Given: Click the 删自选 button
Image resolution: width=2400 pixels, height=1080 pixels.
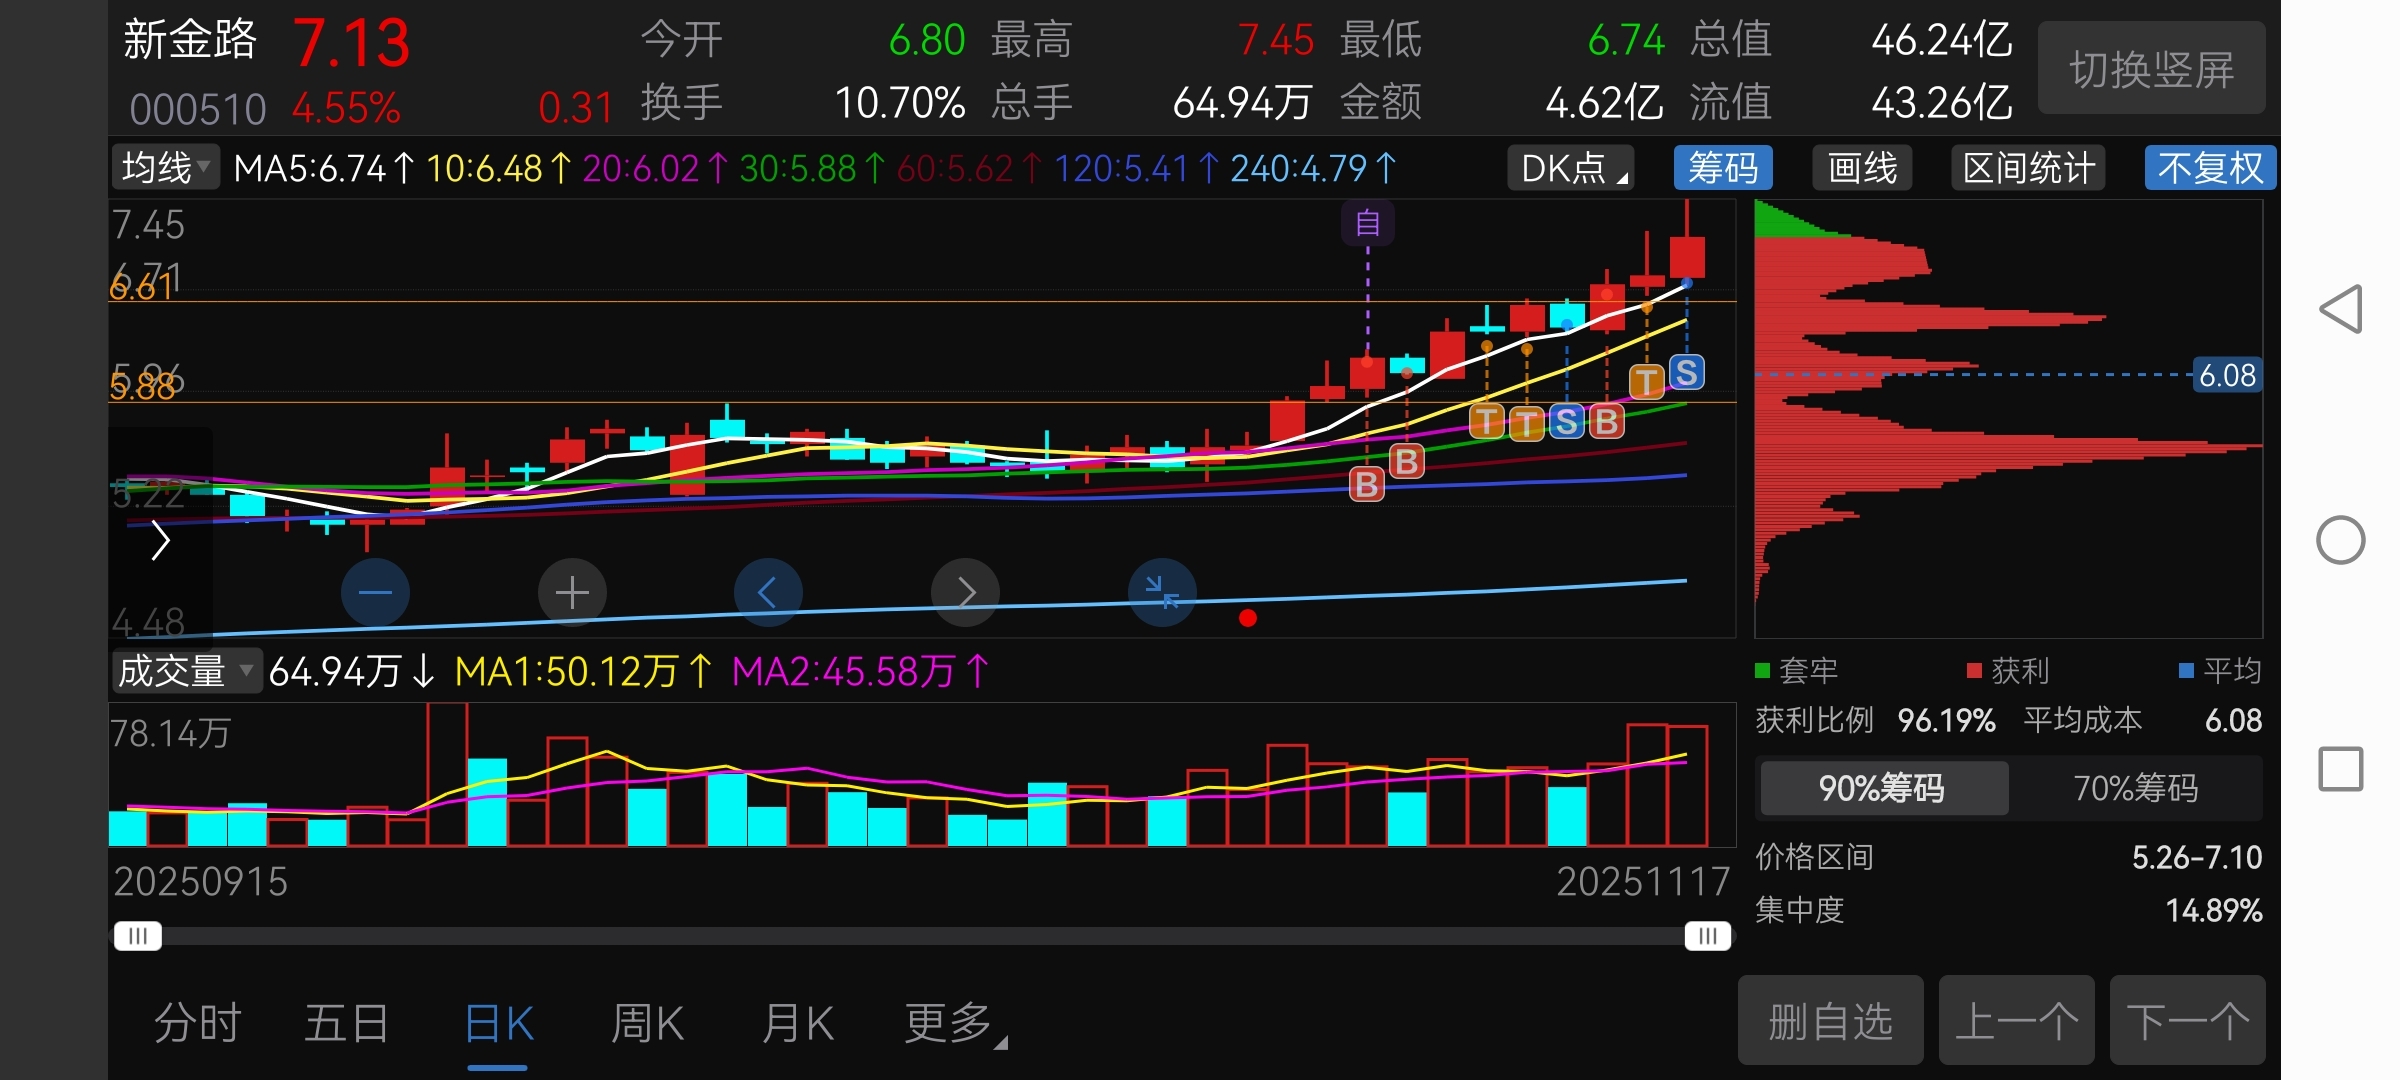Looking at the screenshot, I should coord(1830,1021).
